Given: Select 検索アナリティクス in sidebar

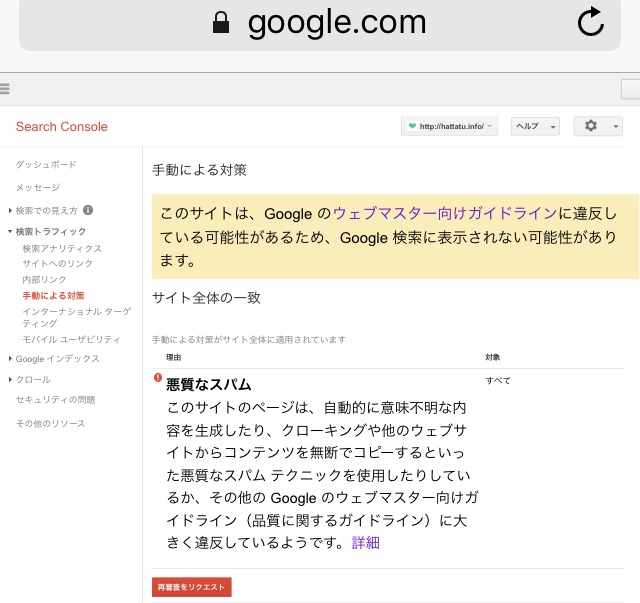Looking at the screenshot, I should coord(62,248).
